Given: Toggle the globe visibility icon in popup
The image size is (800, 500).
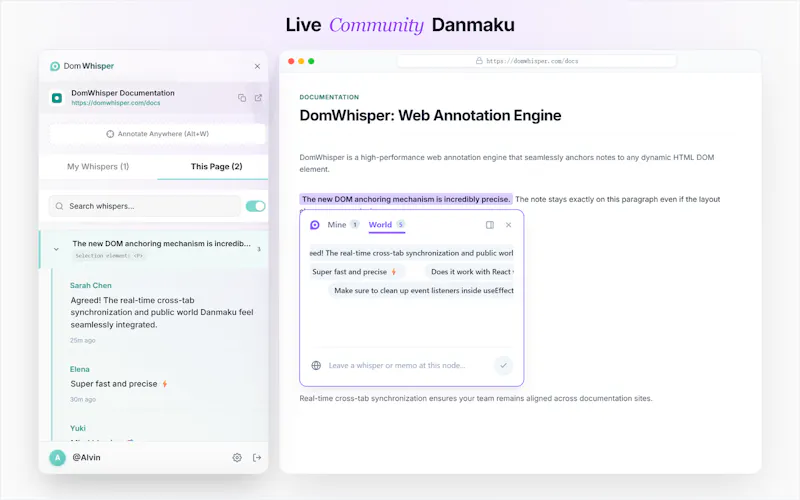Looking at the screenshot, I should click(x=316, y=365).
